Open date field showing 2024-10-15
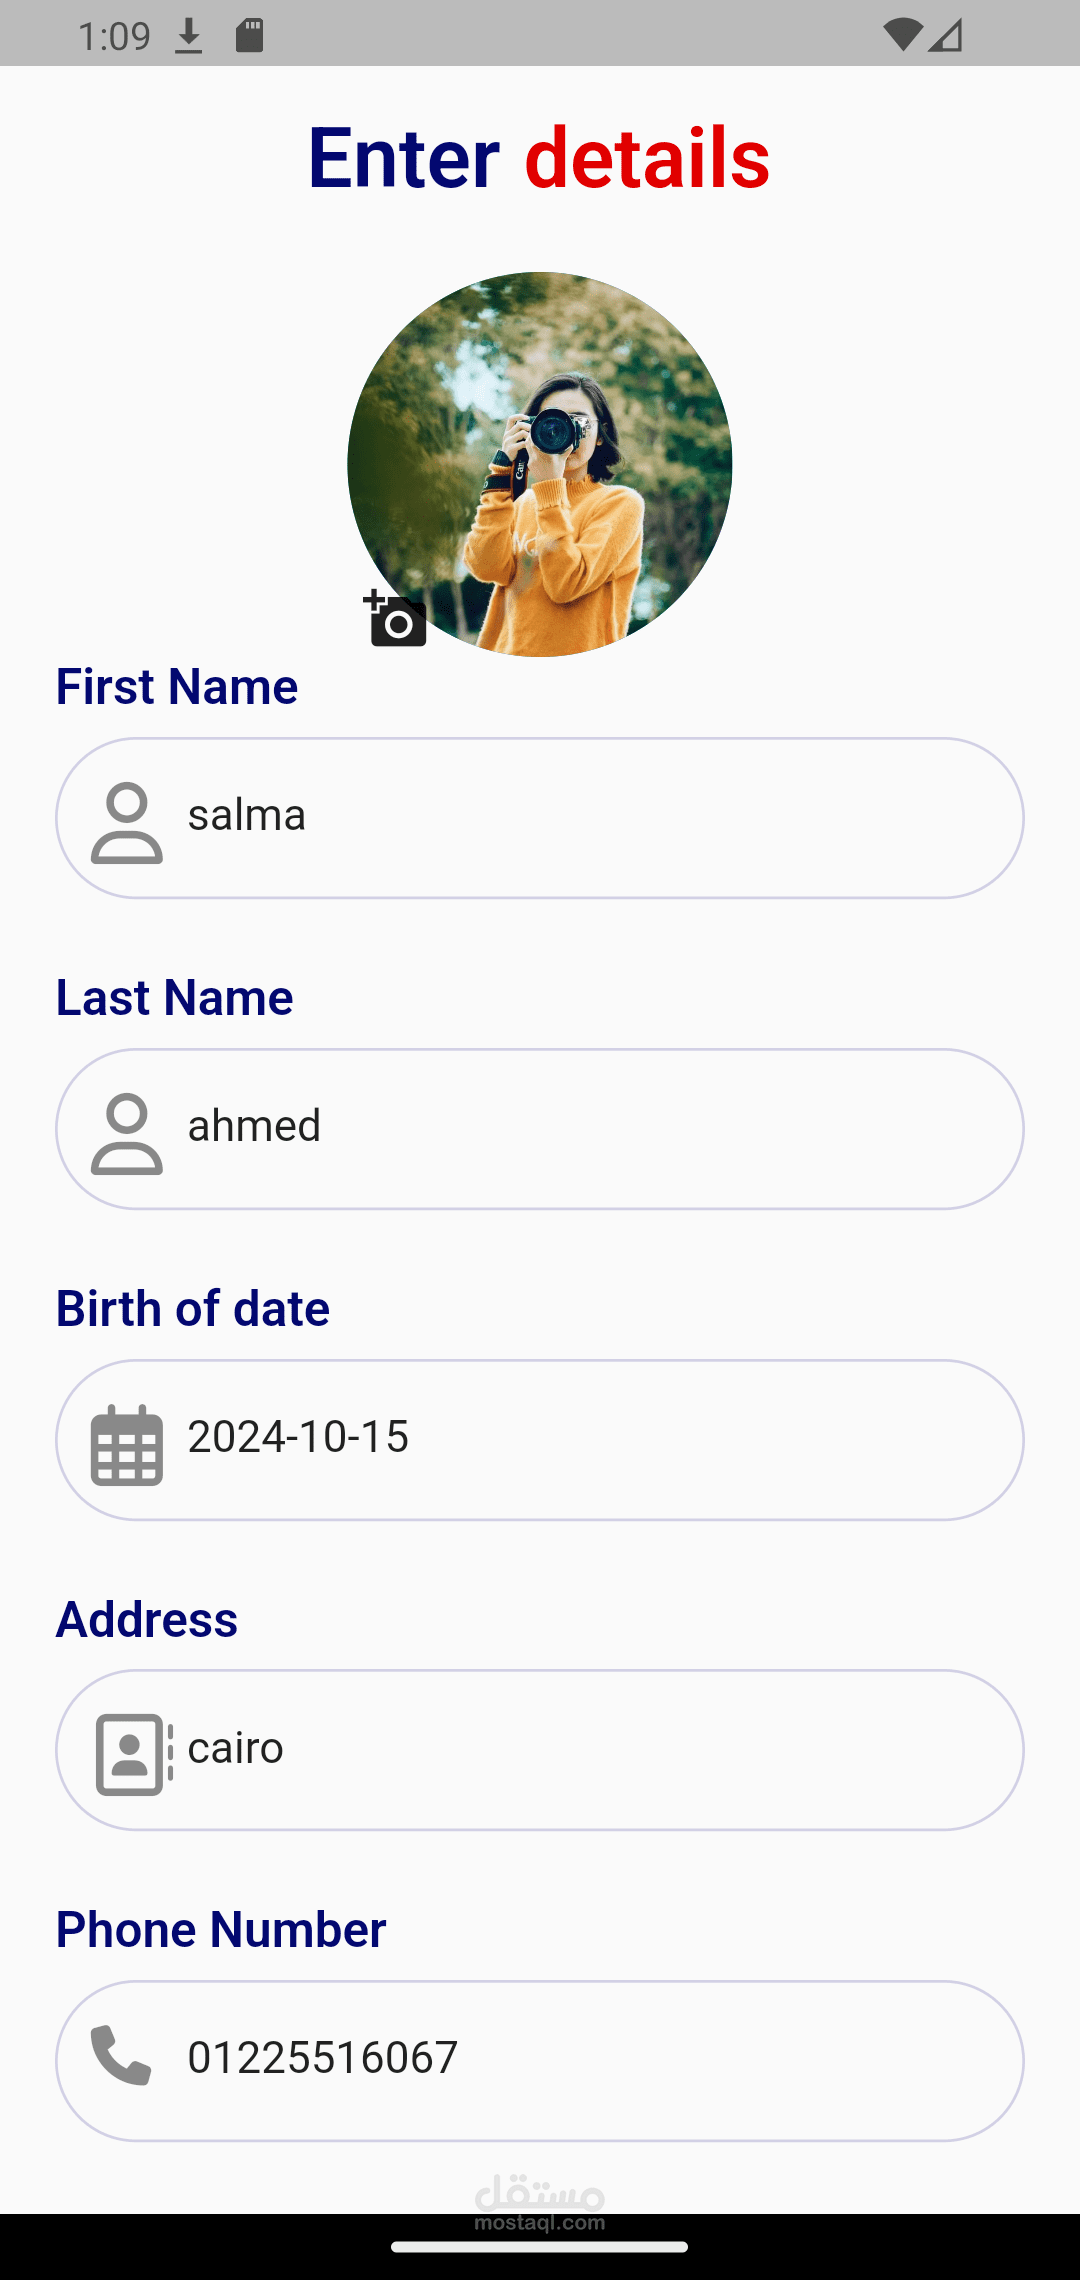Viewport: 1080px width, 2280px height. [x=600, y=1439]
